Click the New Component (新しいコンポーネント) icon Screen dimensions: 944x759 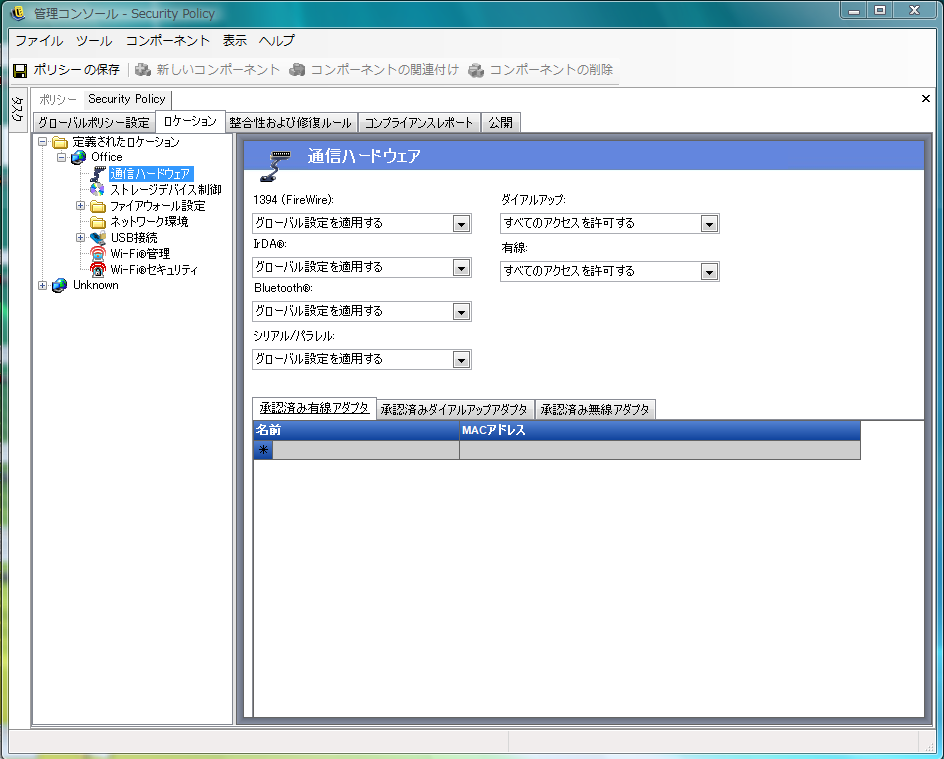click(x=143, y=70)
